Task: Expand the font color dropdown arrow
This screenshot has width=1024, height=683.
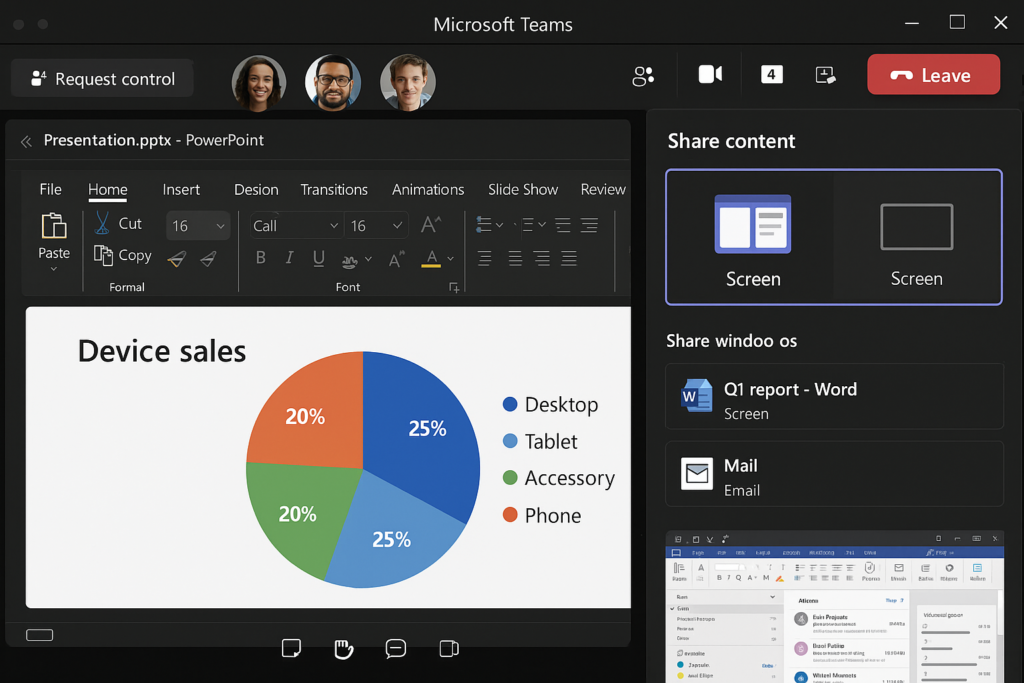Action: pyautogui.click(x=451, y=259)
